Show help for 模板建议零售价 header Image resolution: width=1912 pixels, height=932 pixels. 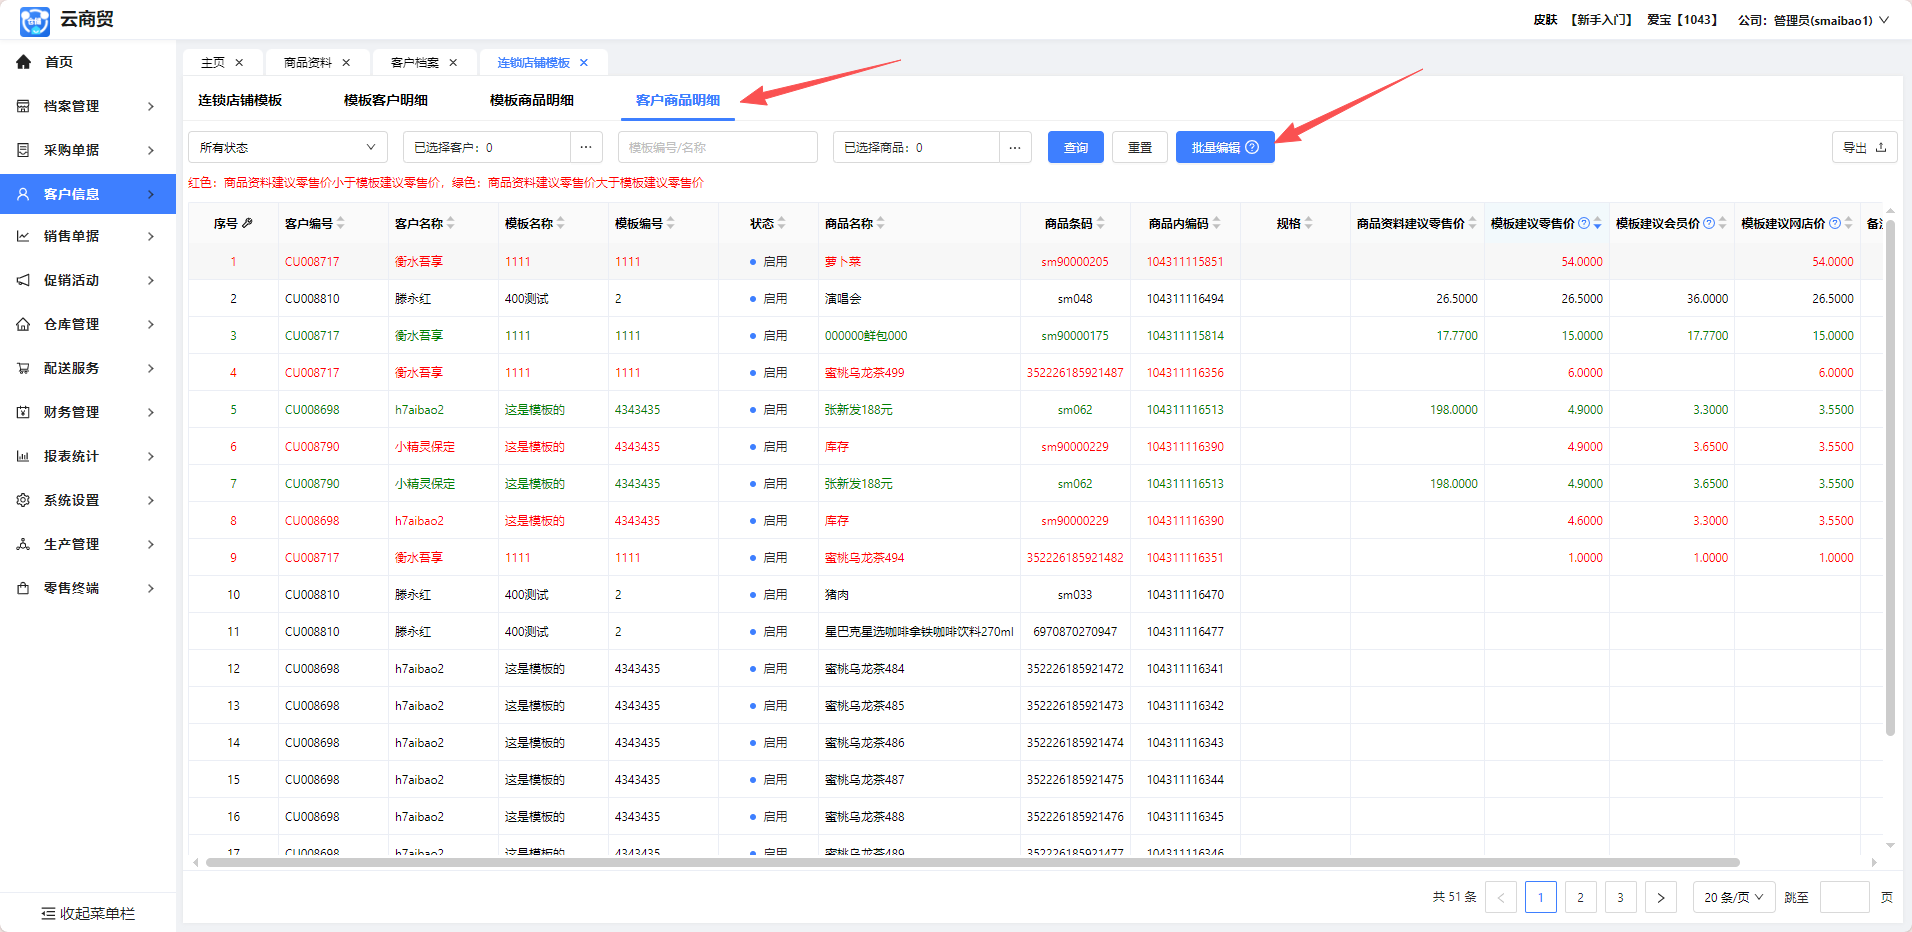coord(1584,223)
